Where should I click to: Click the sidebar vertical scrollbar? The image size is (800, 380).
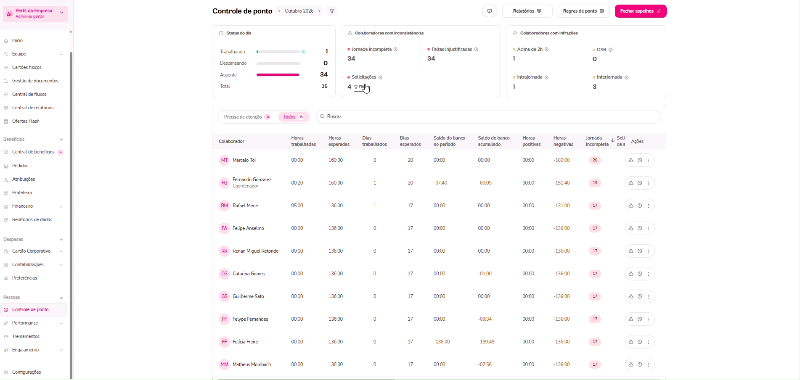71,214
